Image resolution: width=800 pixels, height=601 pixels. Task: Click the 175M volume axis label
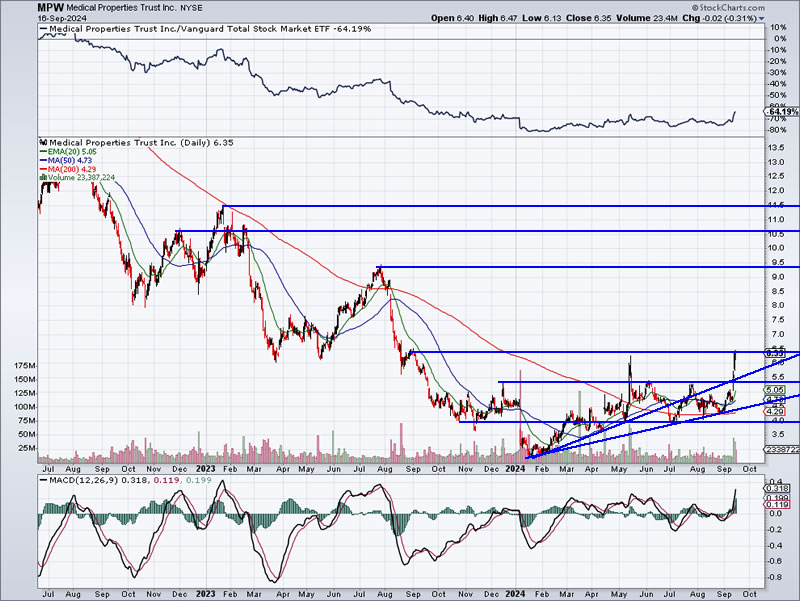[26, 366]
